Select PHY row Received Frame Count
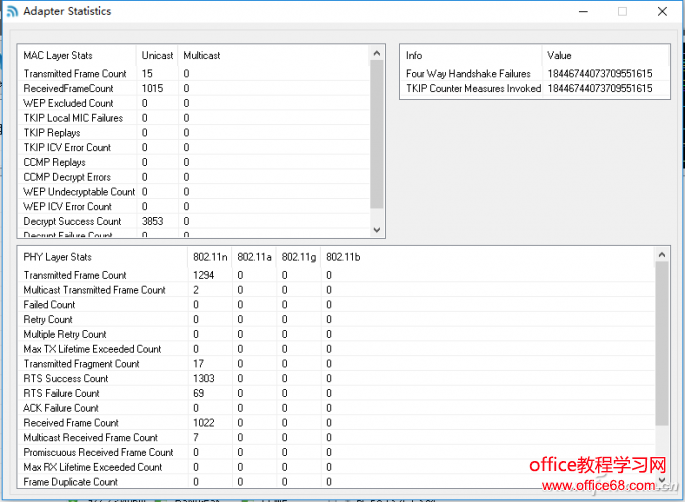The image size is (685, 502). coord(336,423)
